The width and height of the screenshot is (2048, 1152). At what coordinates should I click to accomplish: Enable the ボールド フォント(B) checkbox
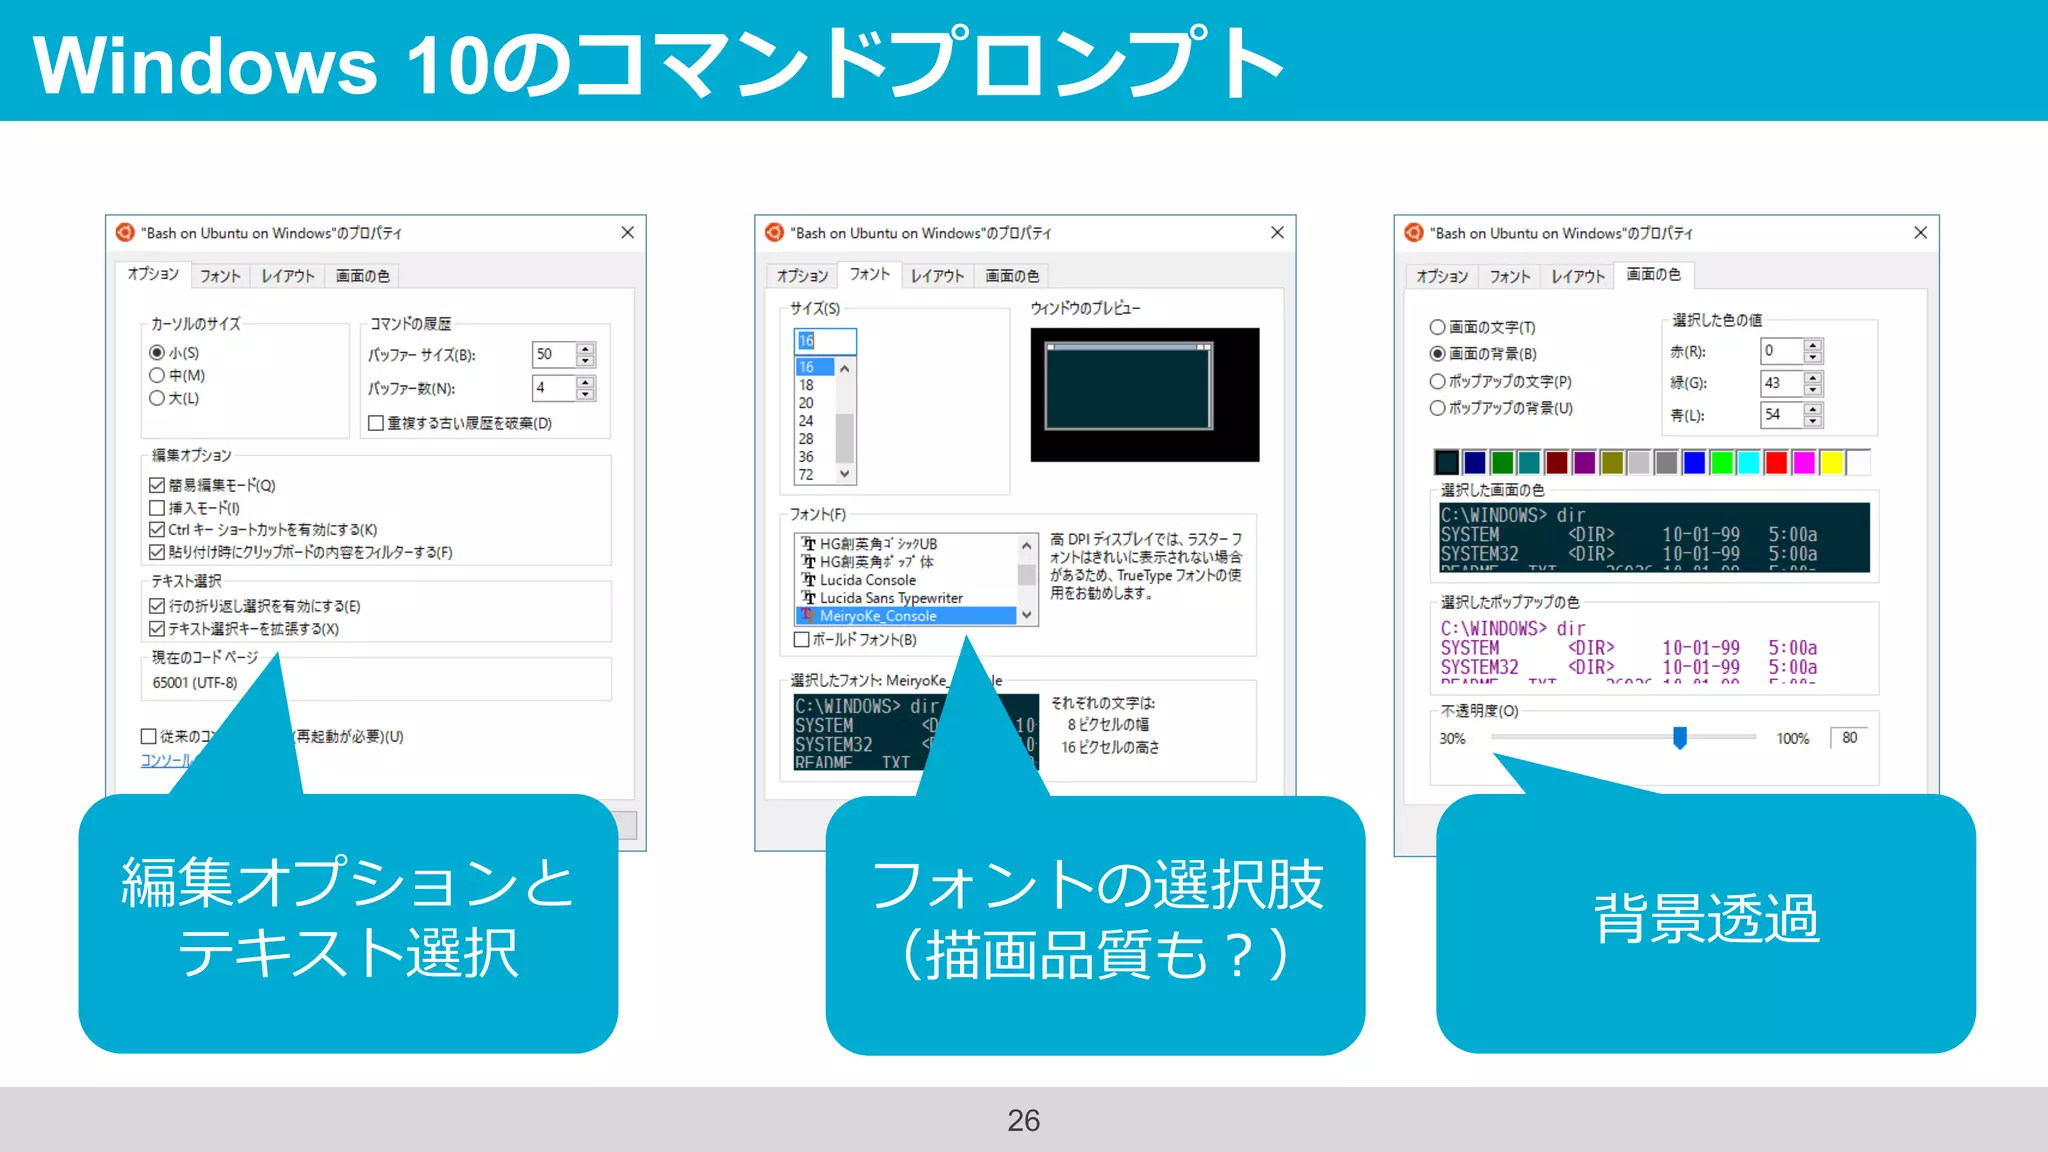(801, 639)
